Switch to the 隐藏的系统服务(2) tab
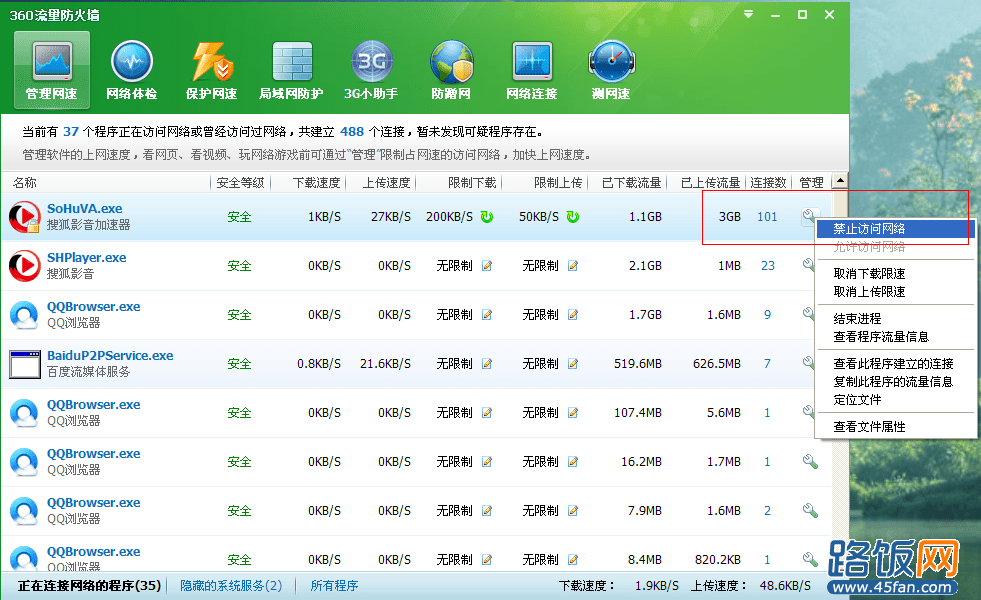 click(231, 586)
